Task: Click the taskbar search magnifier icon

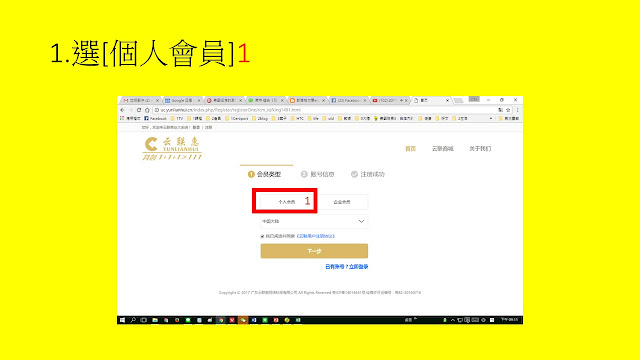Action: click(x=133, y=320)
